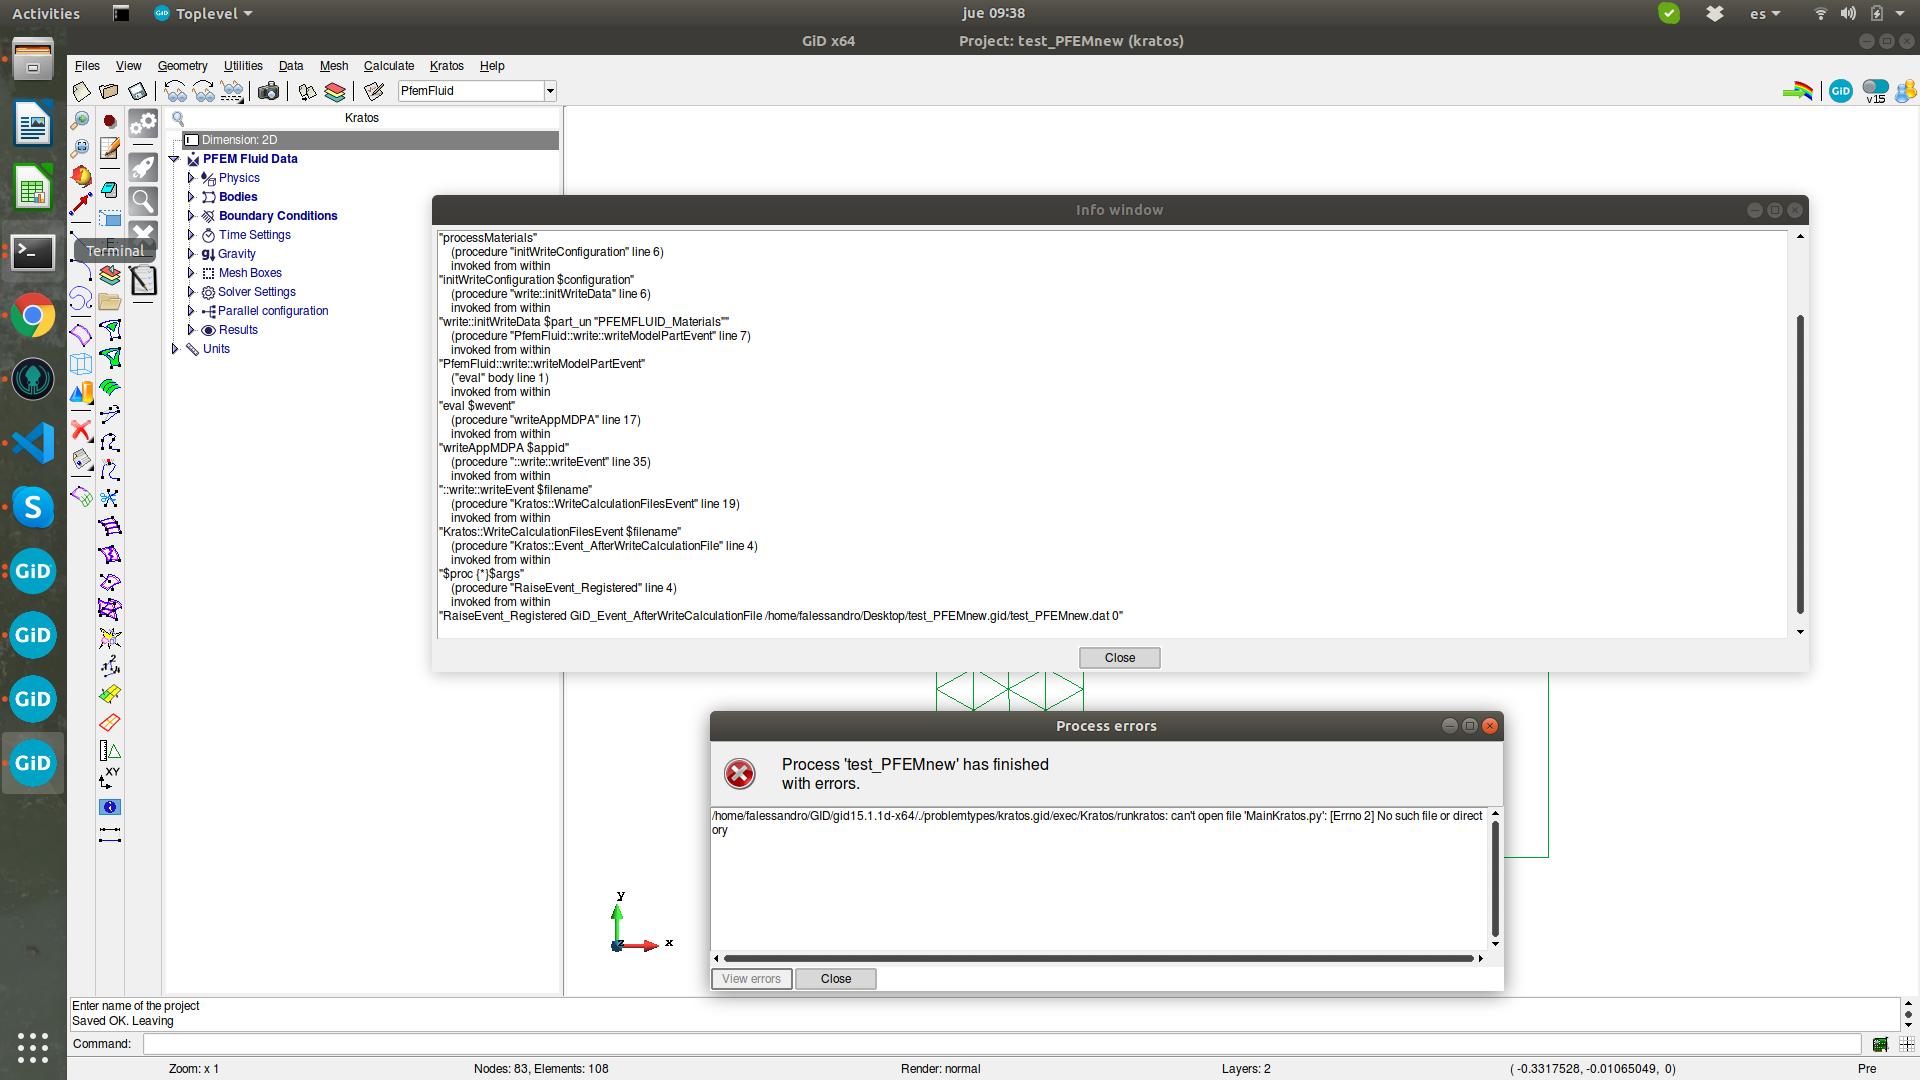Open the Calculate menu
Image resolution: width=1920 pixels, height=1080 pixels.
pyautogui.click(x=389, y=66)
